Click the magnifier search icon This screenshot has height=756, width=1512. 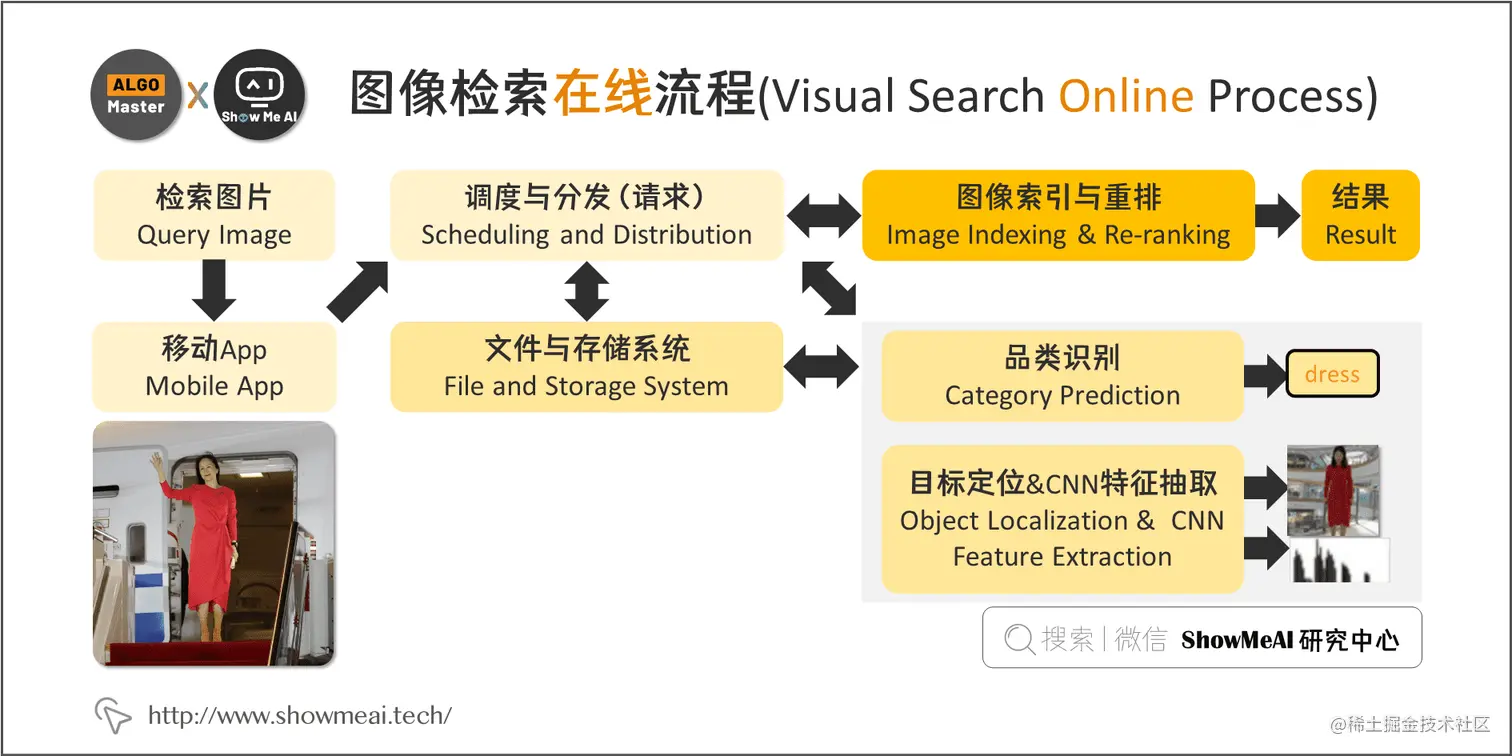(x=1017, y=637)
